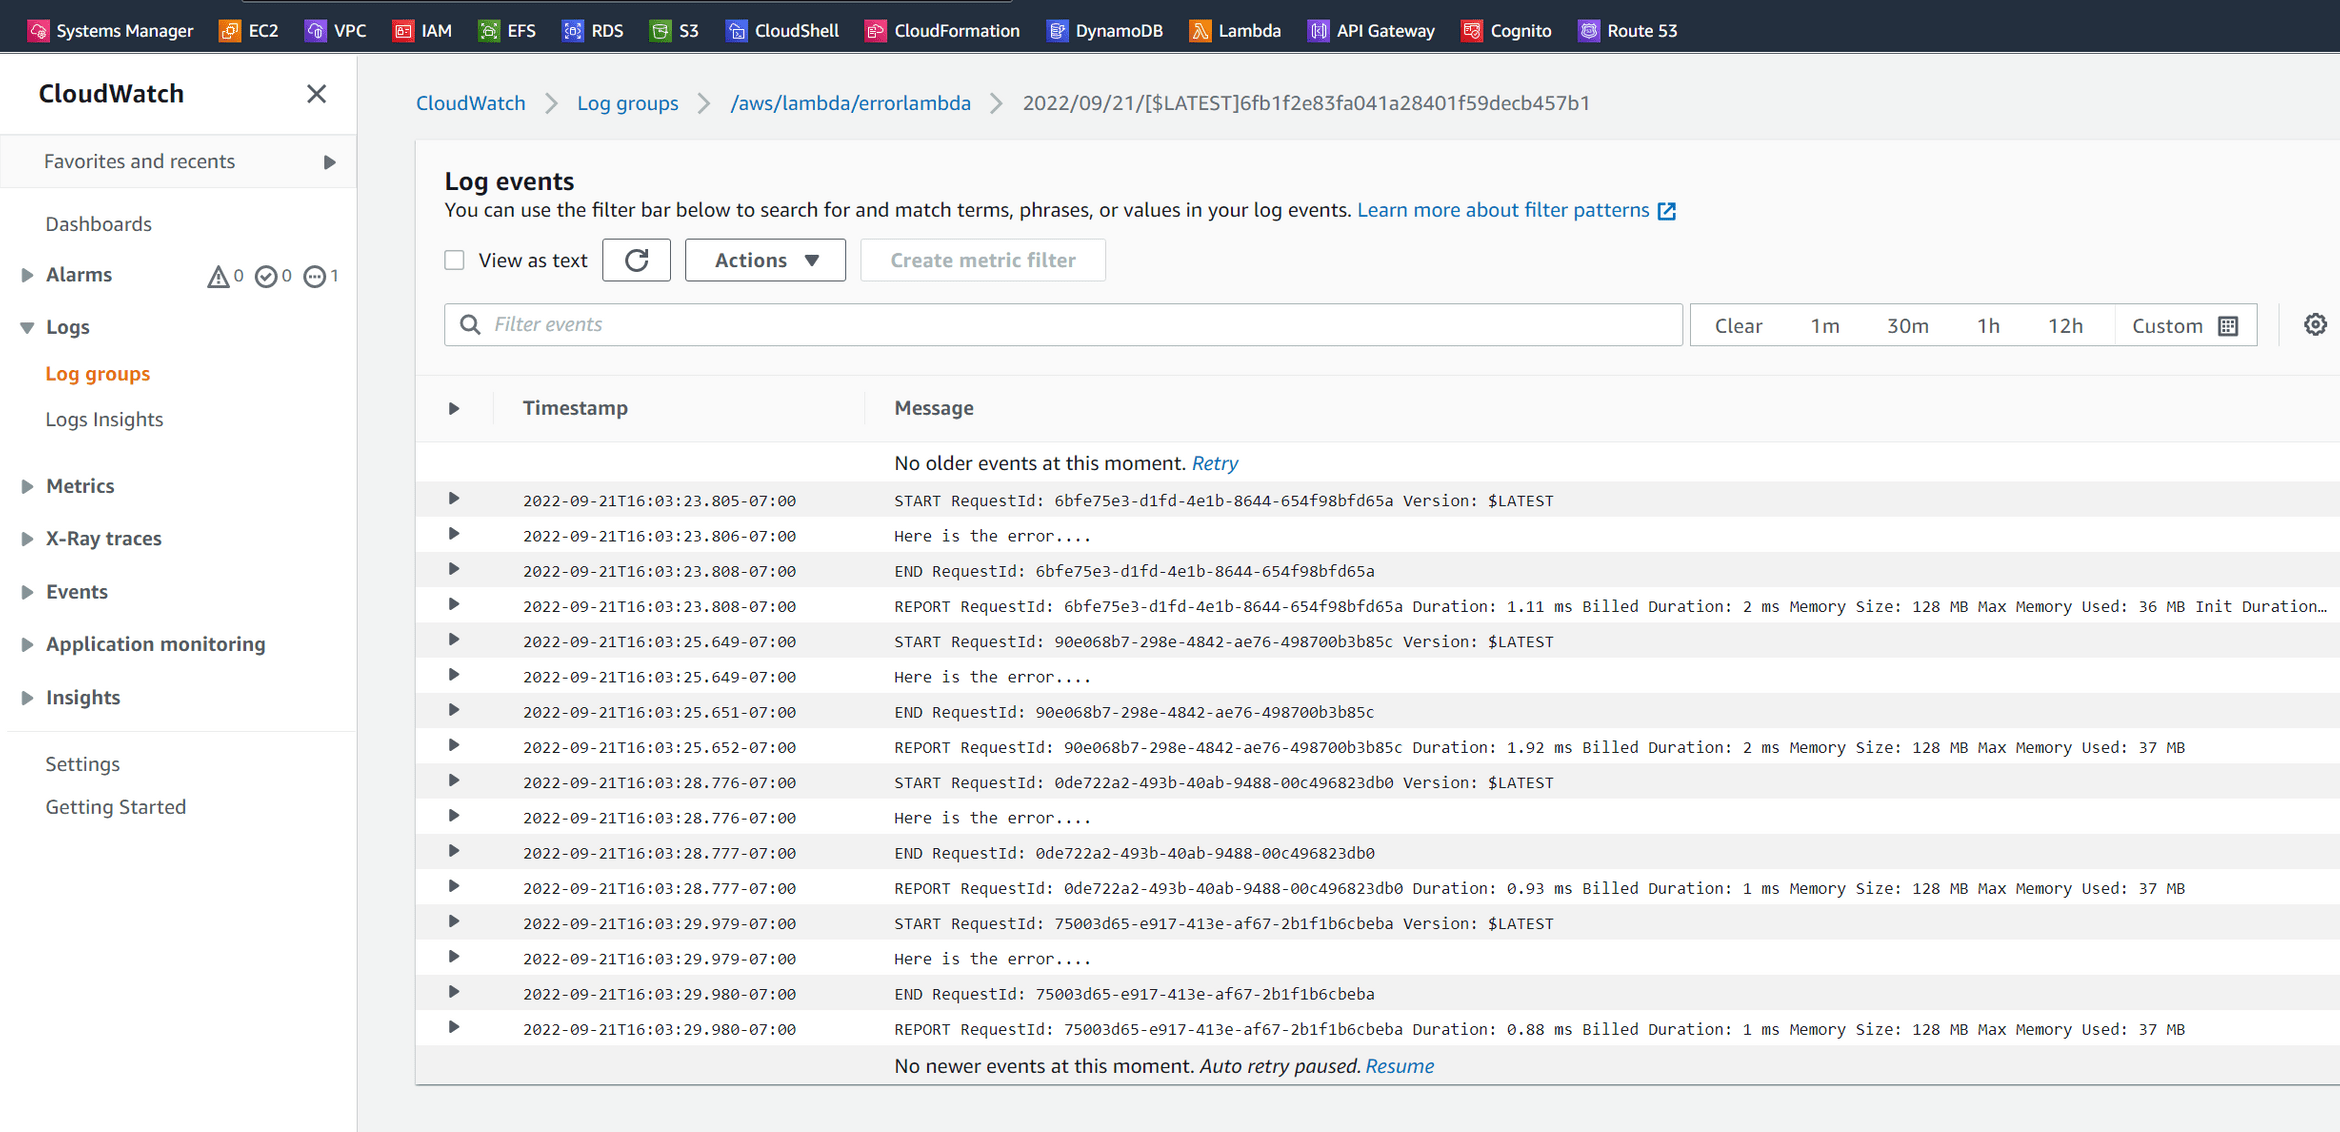Open log events display settings gear
The width and height of the screenshot is (2340, 1132).
click(2315, 324)
